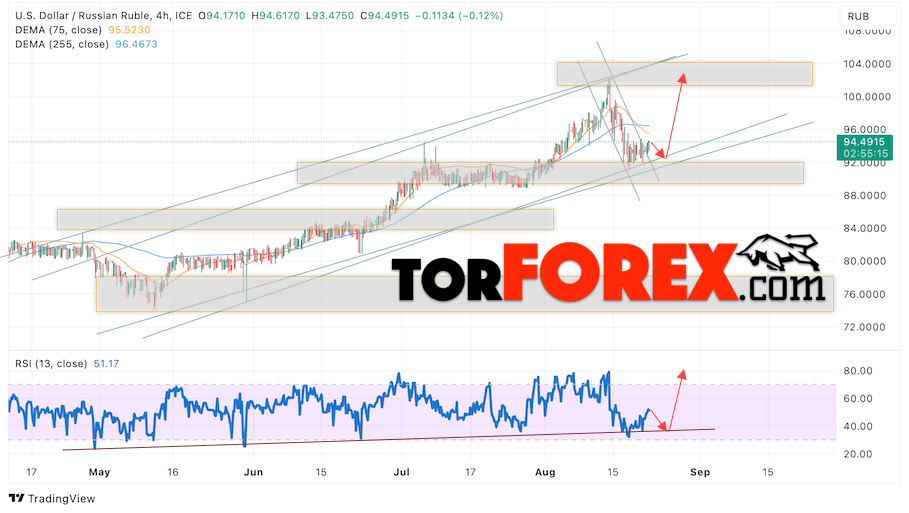
Task: Click the RSI 80.00 axis label
Action: tap(858, 371)
